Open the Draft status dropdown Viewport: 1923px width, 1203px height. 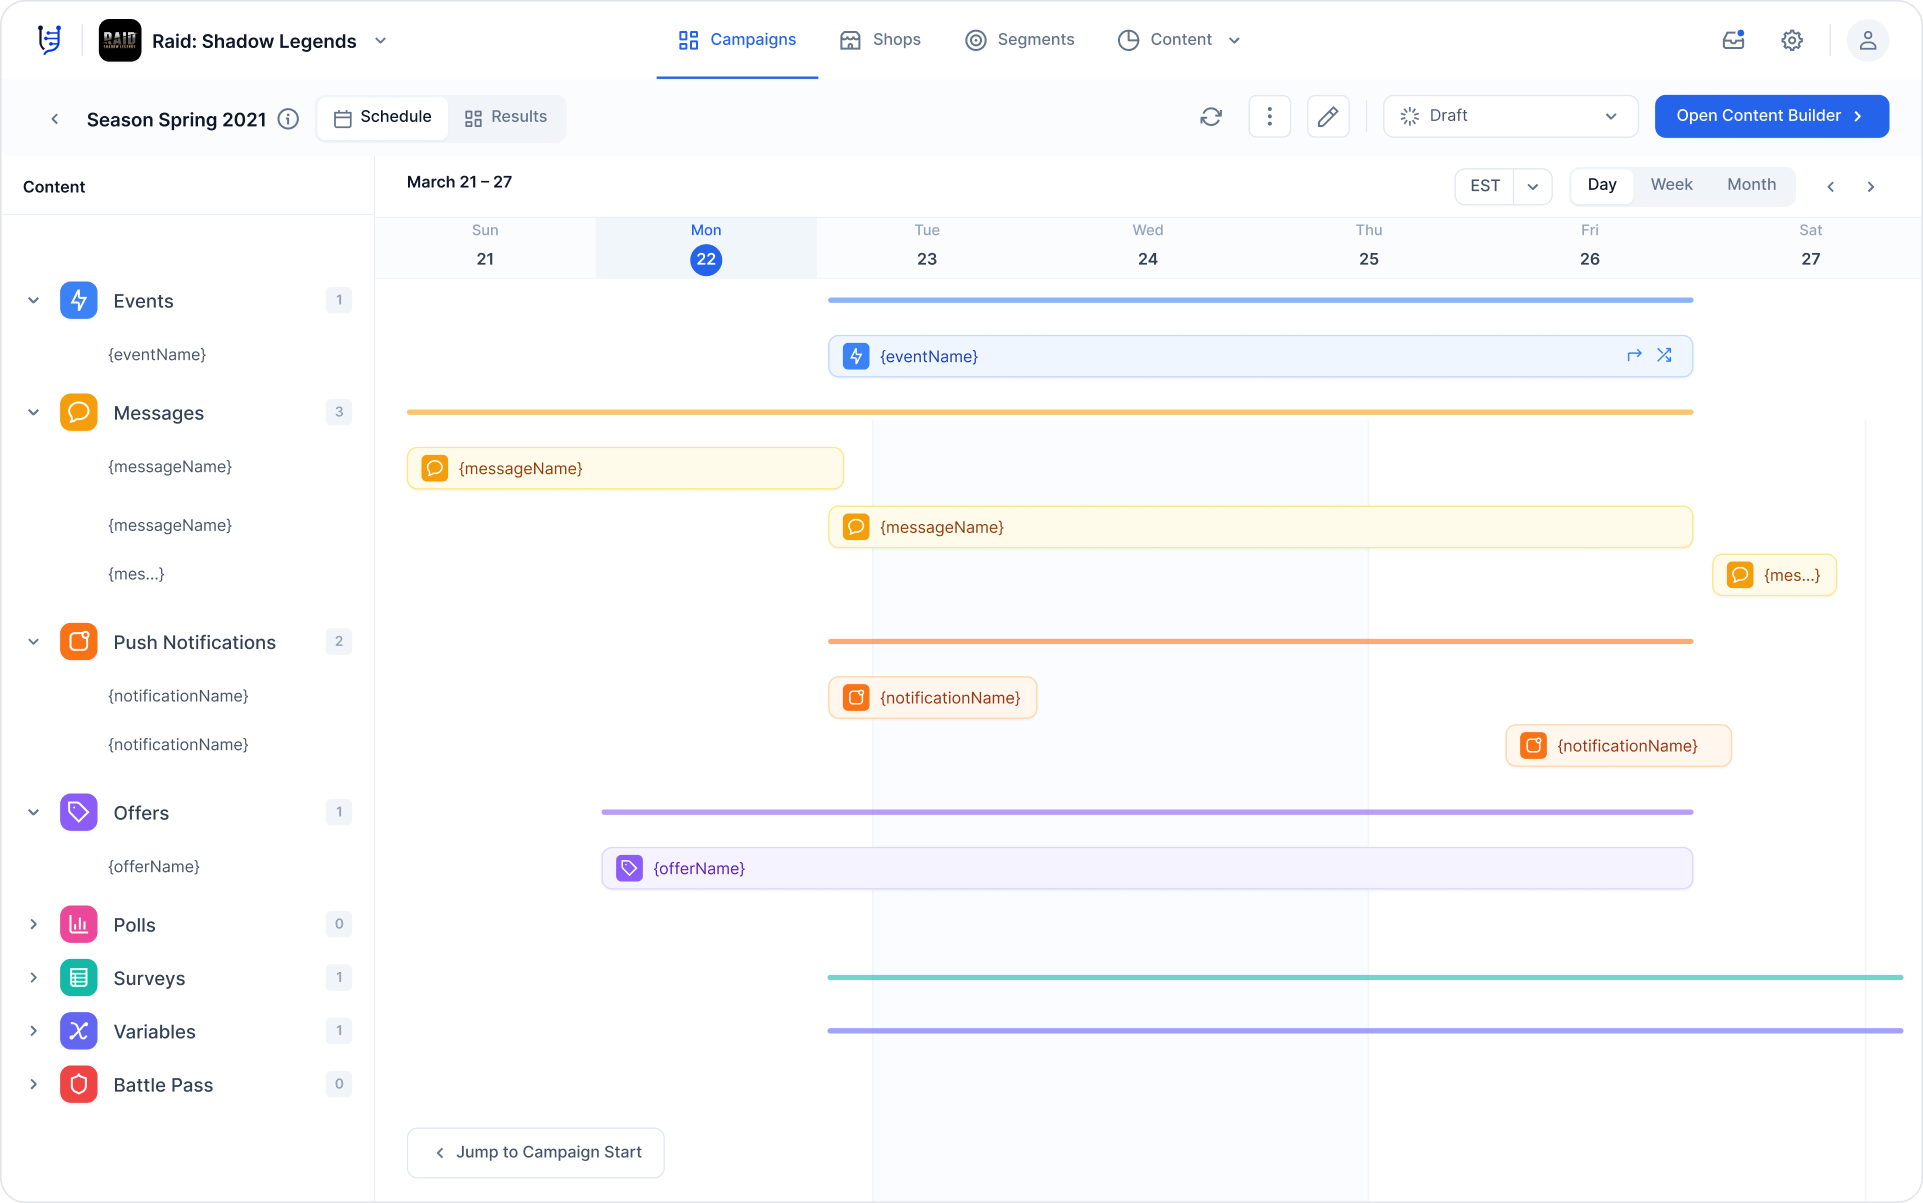pos(1509,116)
